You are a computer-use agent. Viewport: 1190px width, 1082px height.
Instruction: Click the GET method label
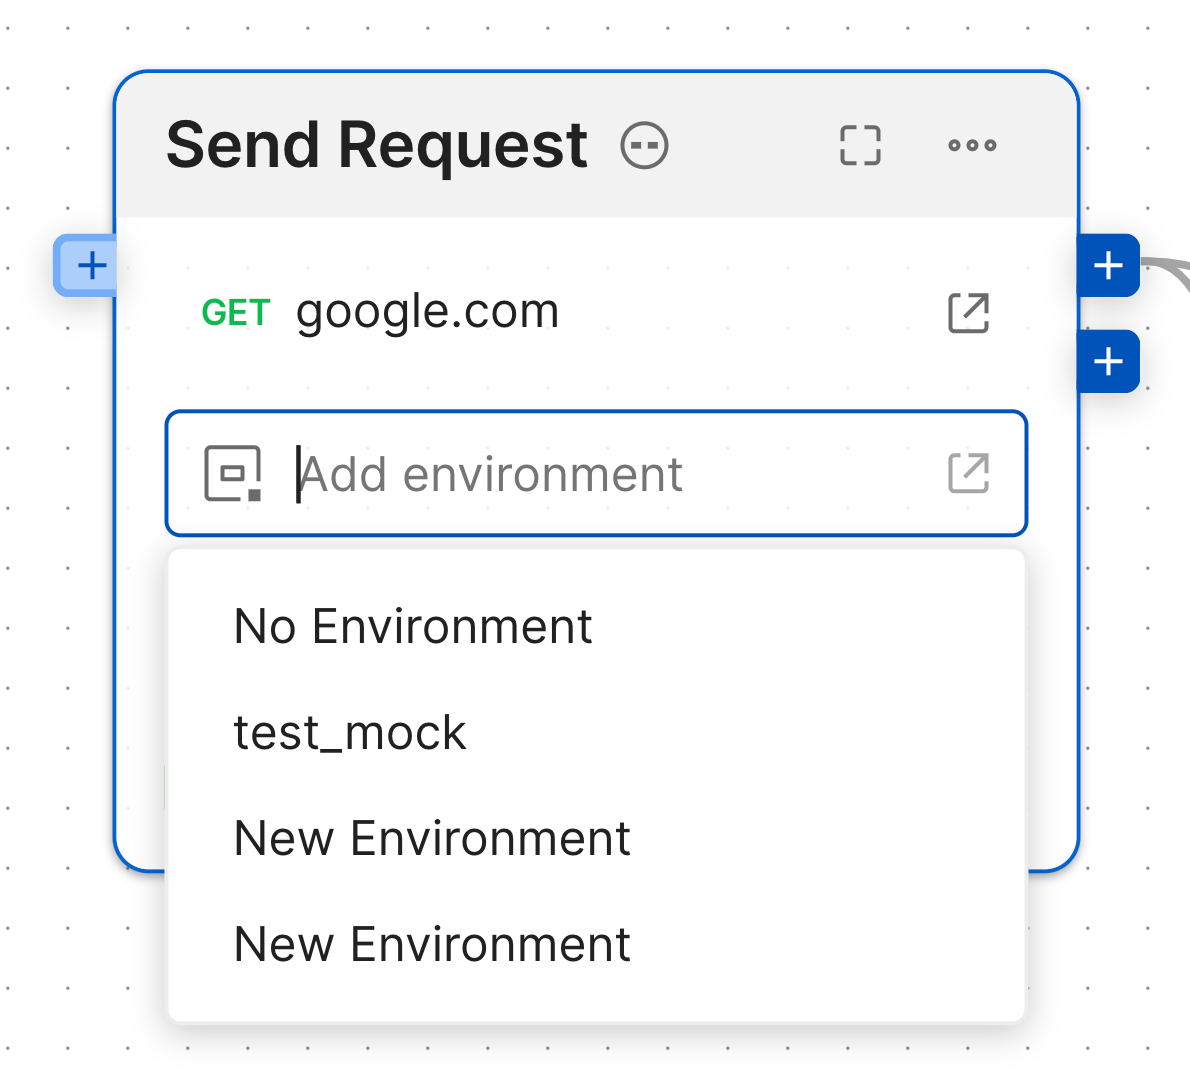(236, 313)
